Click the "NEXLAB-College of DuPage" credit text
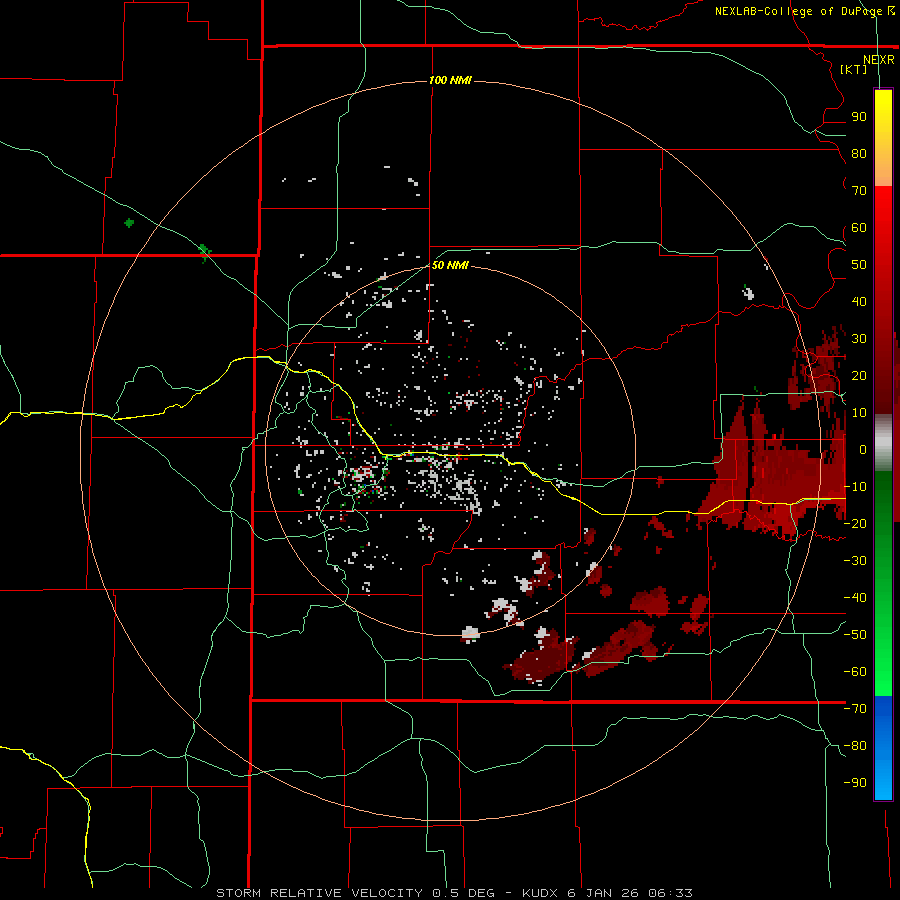The height and width of the screenshot is (900, 900). [799, 11]
